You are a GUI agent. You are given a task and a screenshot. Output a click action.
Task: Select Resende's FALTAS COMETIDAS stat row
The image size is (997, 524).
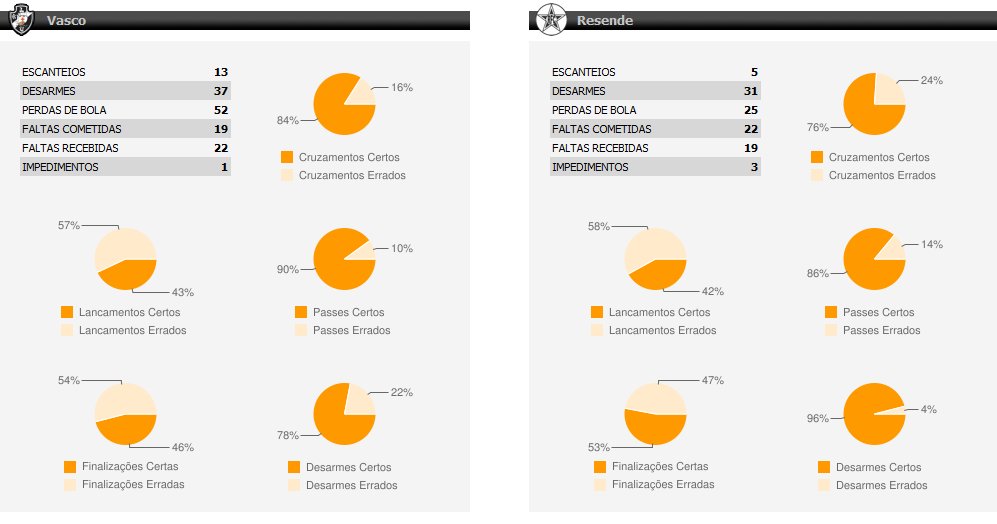655,129
